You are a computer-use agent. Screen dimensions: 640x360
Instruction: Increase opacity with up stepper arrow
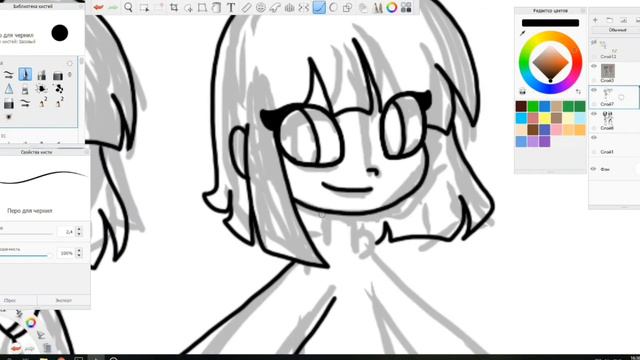79,250
